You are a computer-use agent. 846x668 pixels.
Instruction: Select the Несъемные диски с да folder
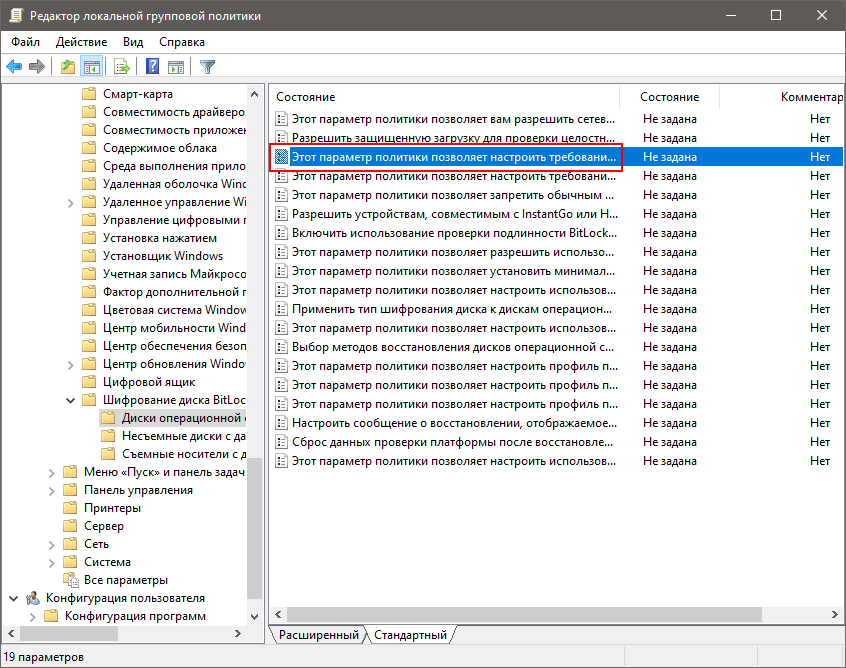pos(173,436)
